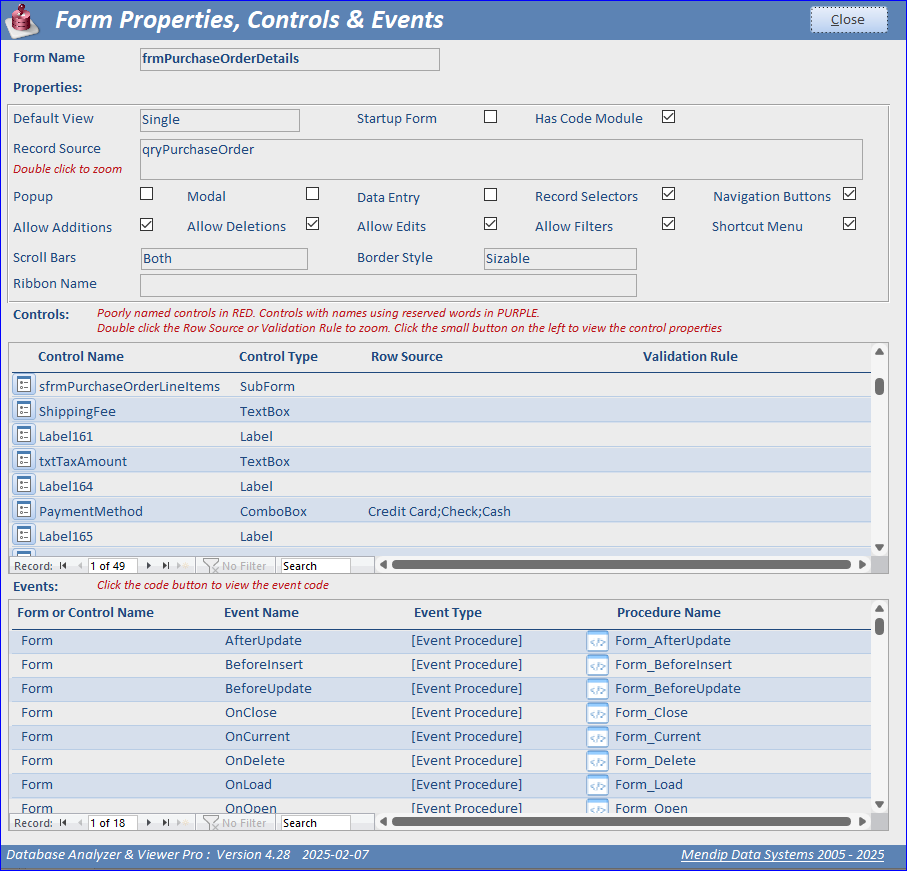907x871 pixels.
Task: Click record number box showing 1 of 18
Action: [x=112, y=822]
